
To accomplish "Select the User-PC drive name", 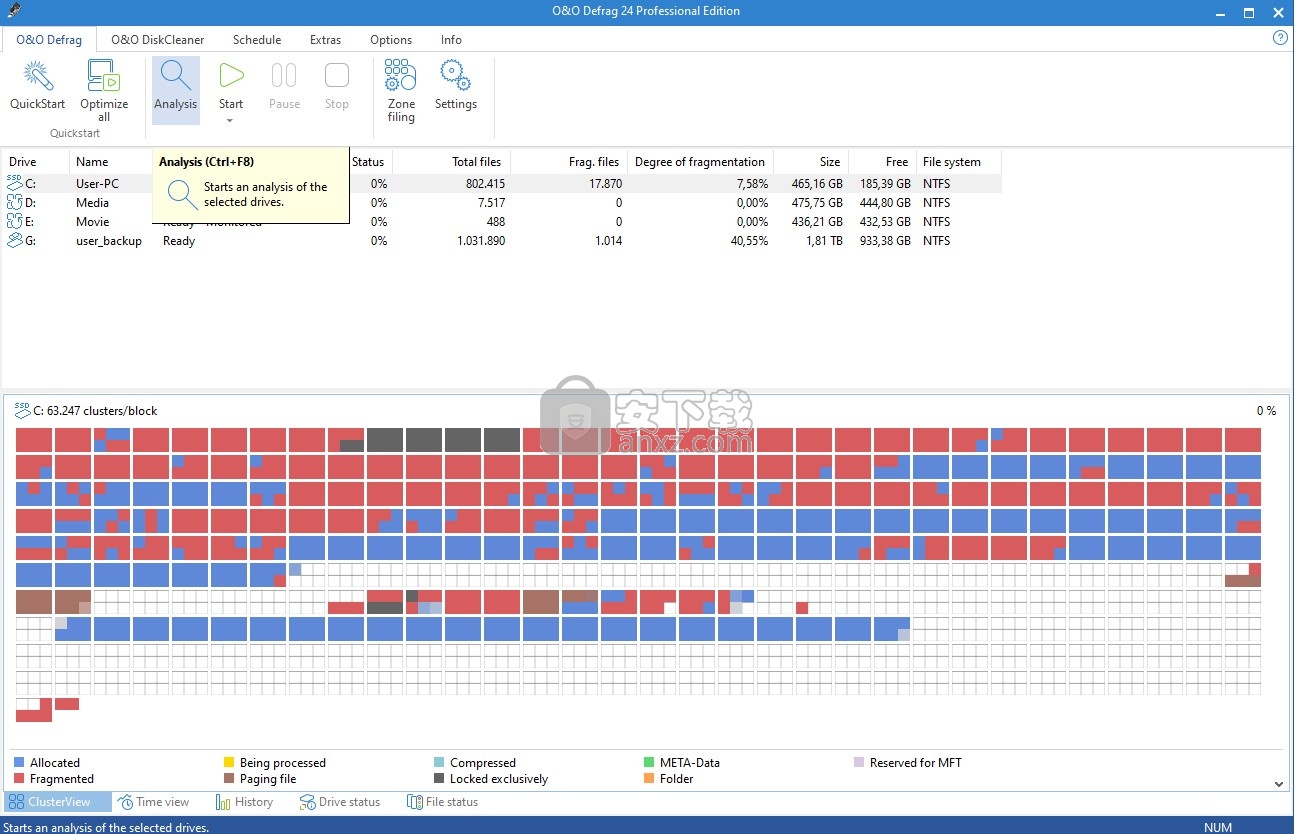I will (99, 184).
